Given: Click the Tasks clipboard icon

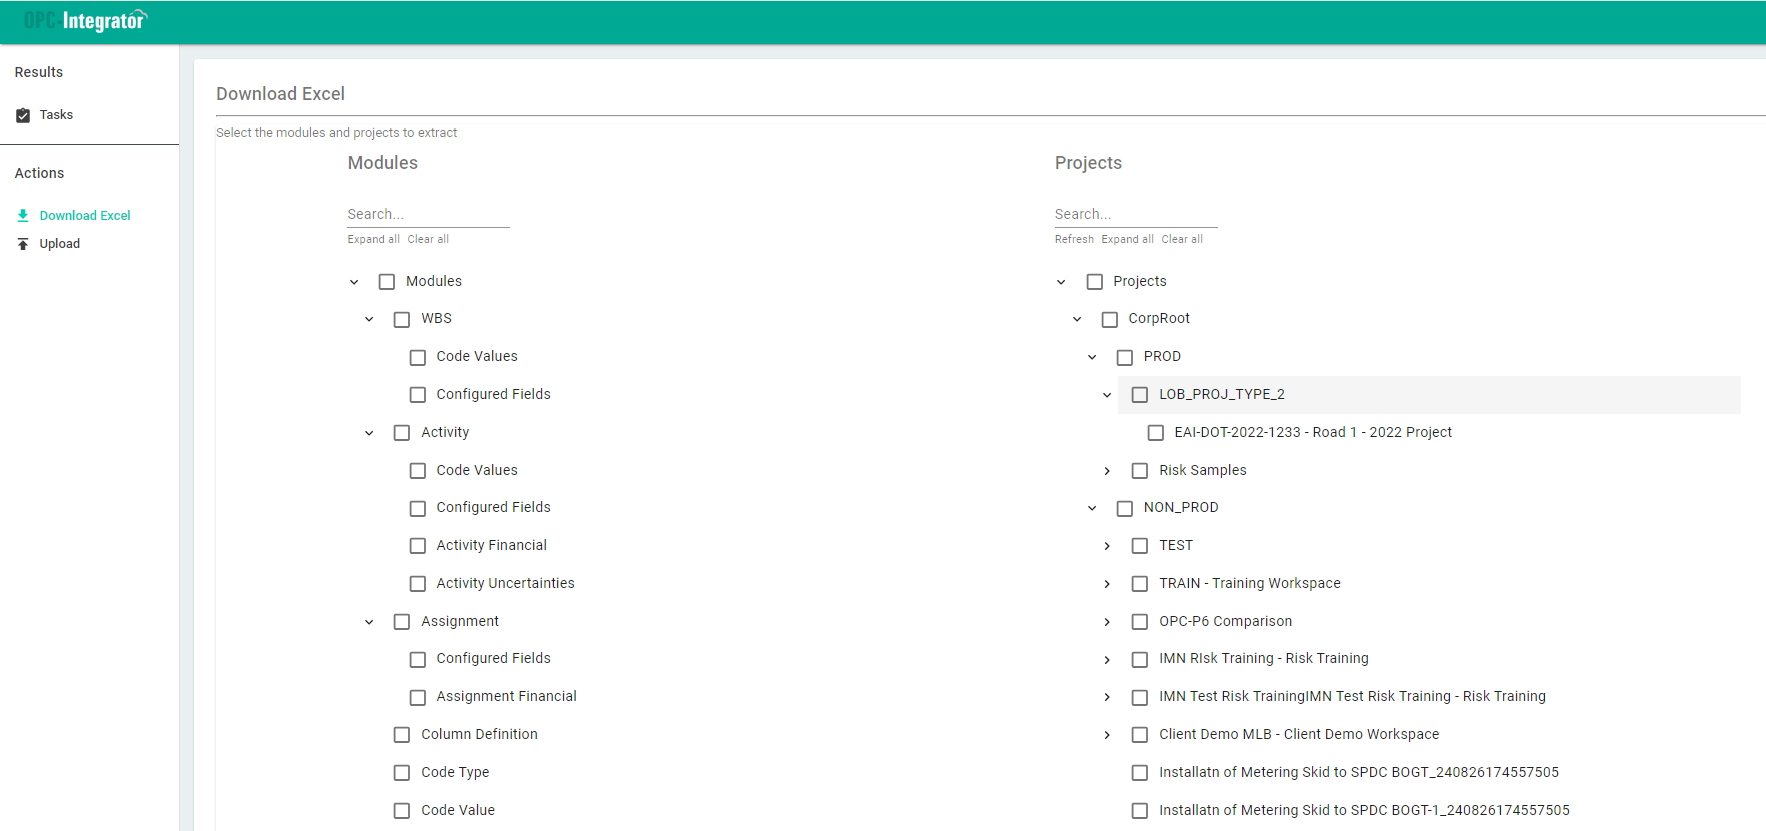Looking at the screenshot, I should (23, 115).
